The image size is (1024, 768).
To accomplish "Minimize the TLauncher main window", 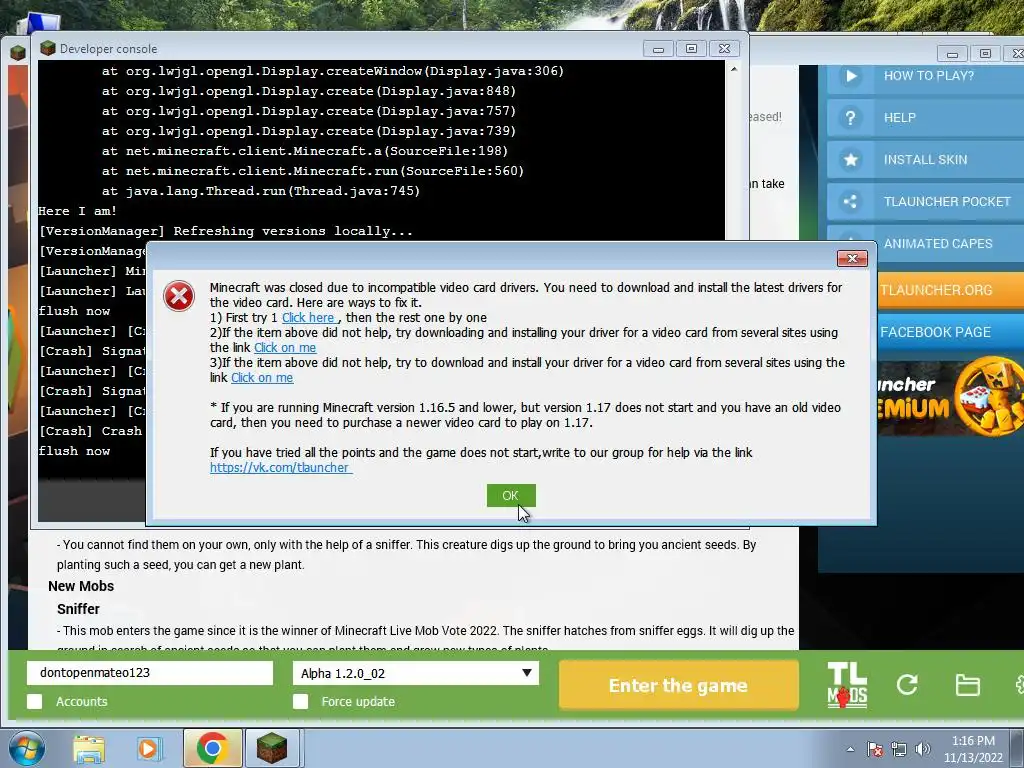I will point(952,54).
